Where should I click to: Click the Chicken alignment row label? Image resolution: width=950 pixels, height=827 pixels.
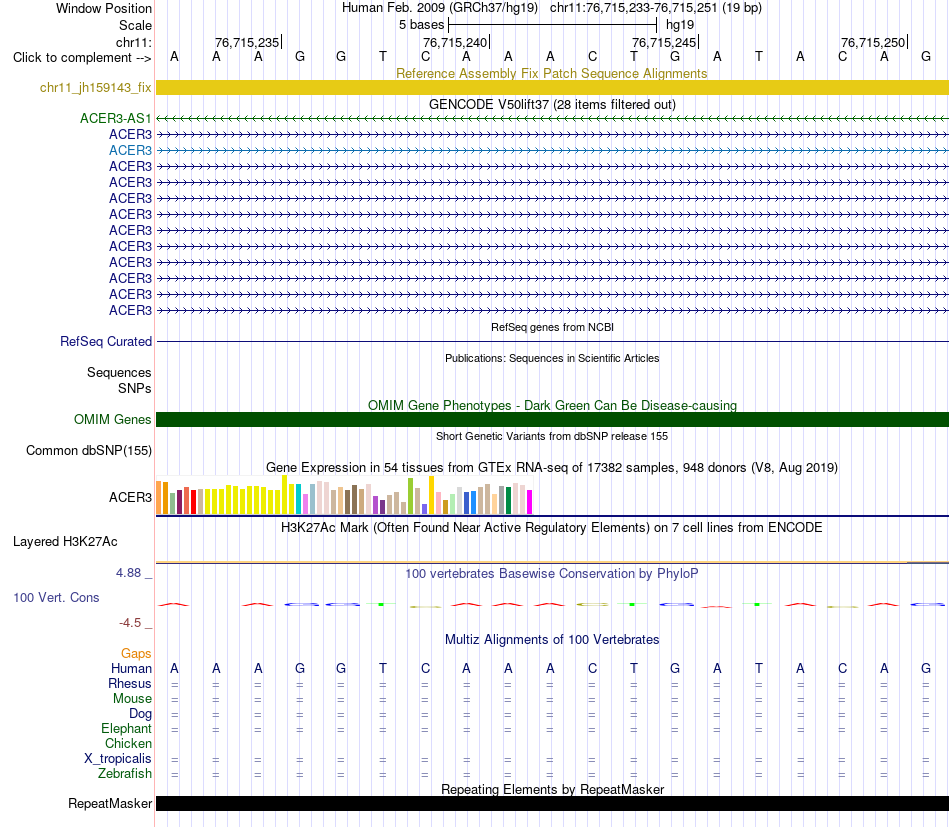[x=128, y=743]
